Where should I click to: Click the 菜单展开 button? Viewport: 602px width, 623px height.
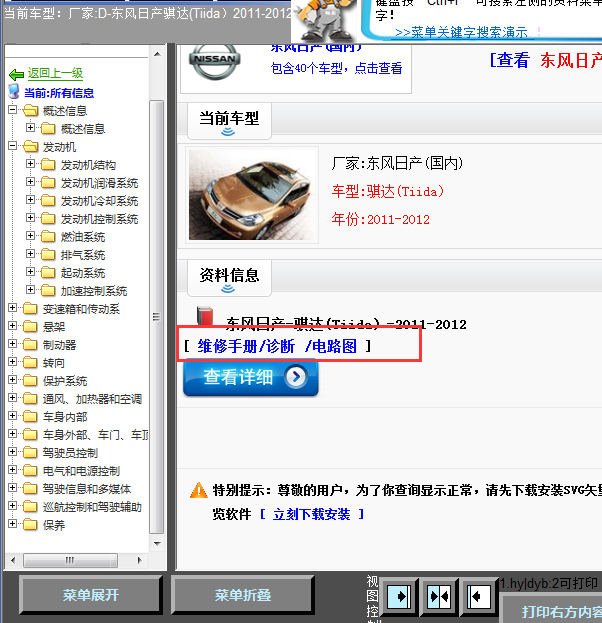91,595
